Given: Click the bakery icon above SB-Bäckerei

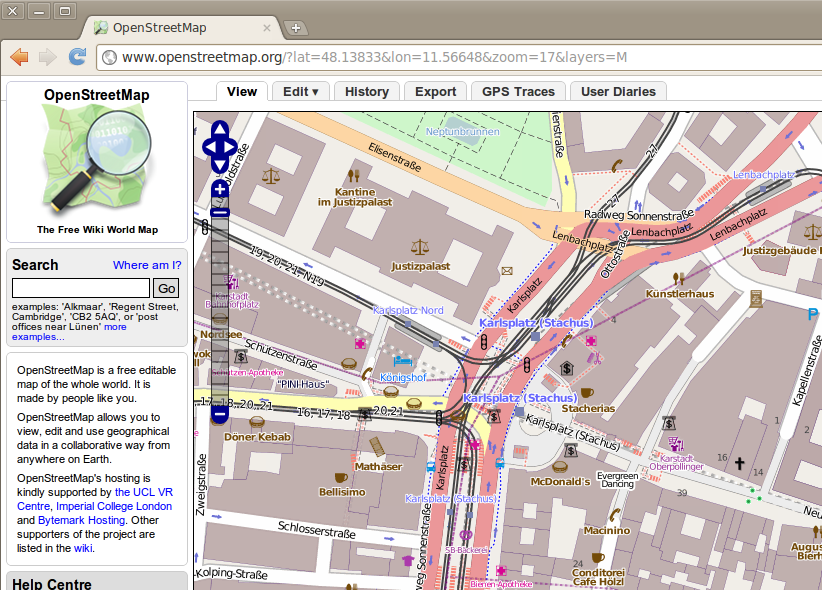Looking at the screenshot, I should (x=466, y=535).
